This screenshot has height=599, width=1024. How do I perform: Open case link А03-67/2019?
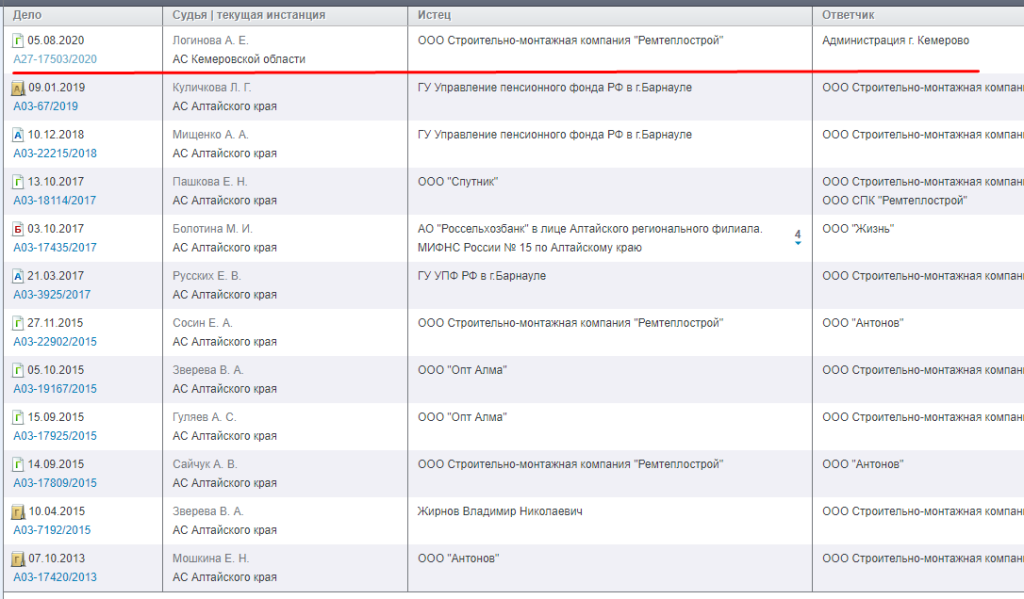click(x=46, y=106)
